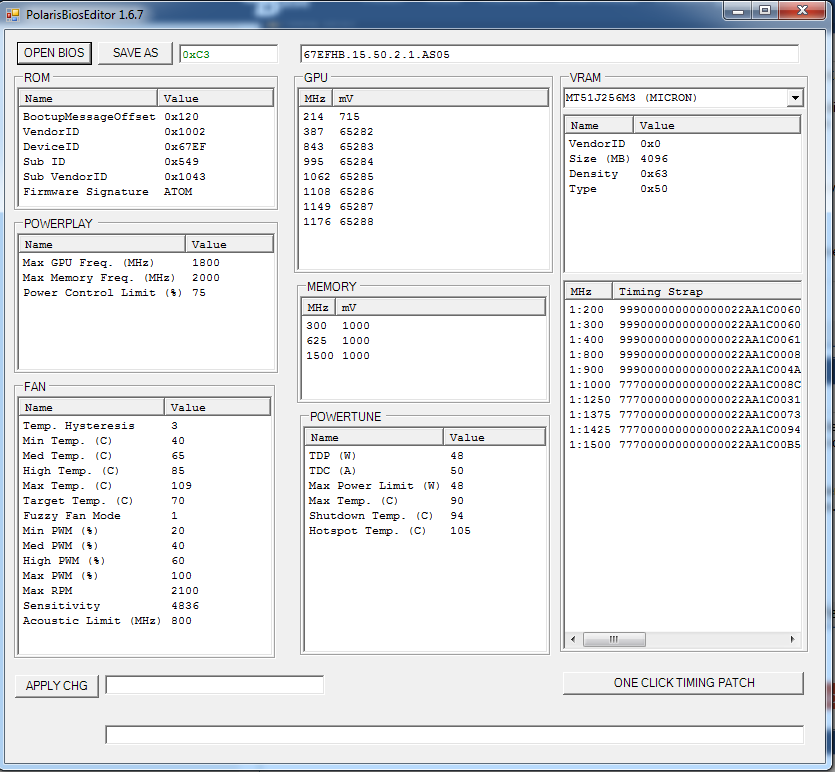Select the GPU 214 MHz row
The height and width of the screenshot is (772, 835).
(424, 117)
